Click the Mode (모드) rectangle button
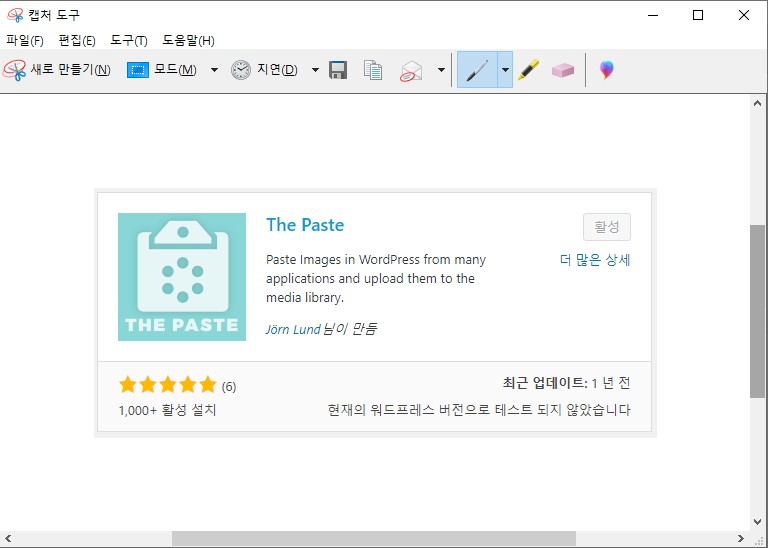 coord(162,70)
